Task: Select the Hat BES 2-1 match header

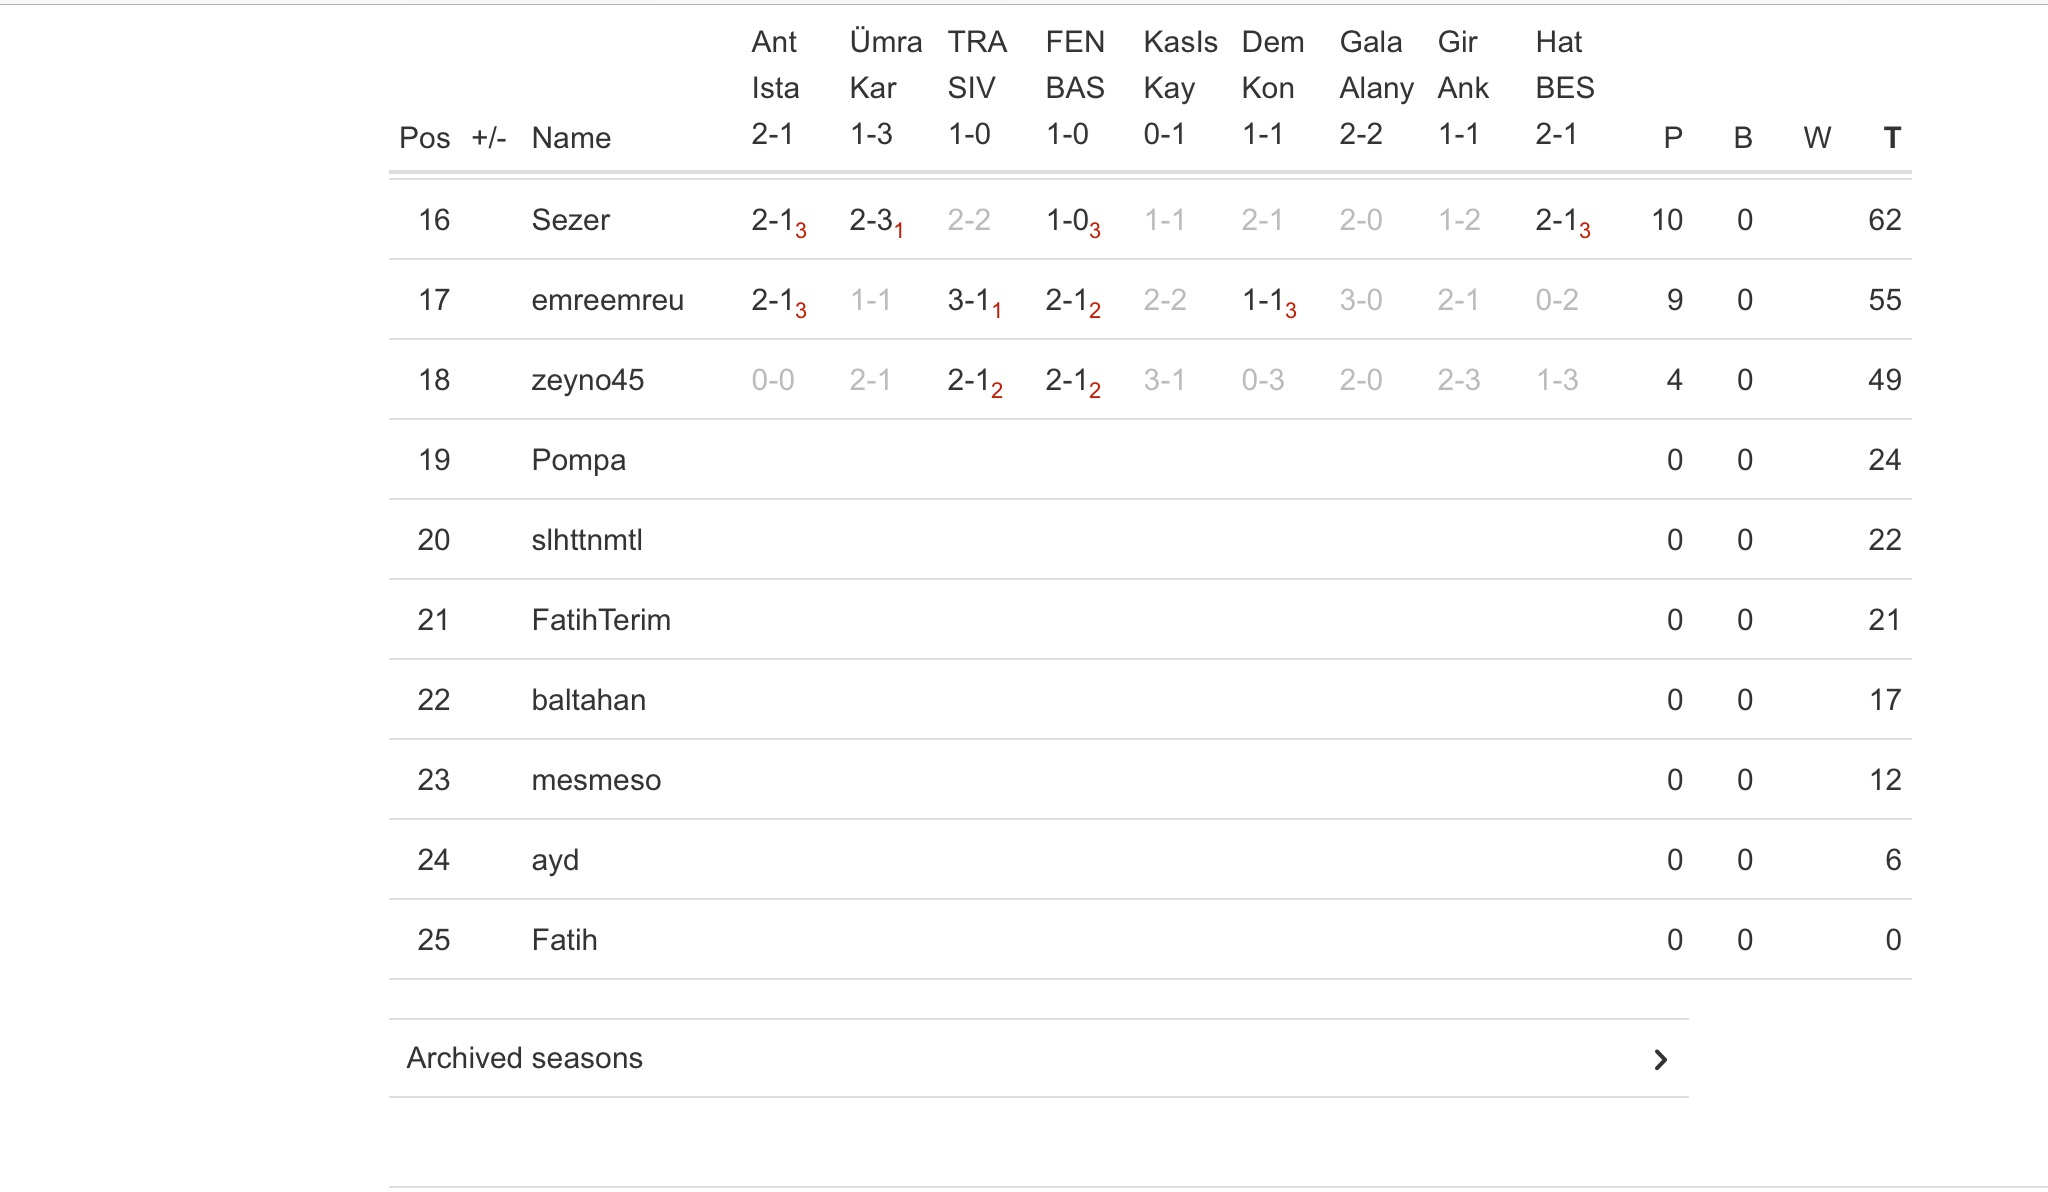Action: (1564, 88)
